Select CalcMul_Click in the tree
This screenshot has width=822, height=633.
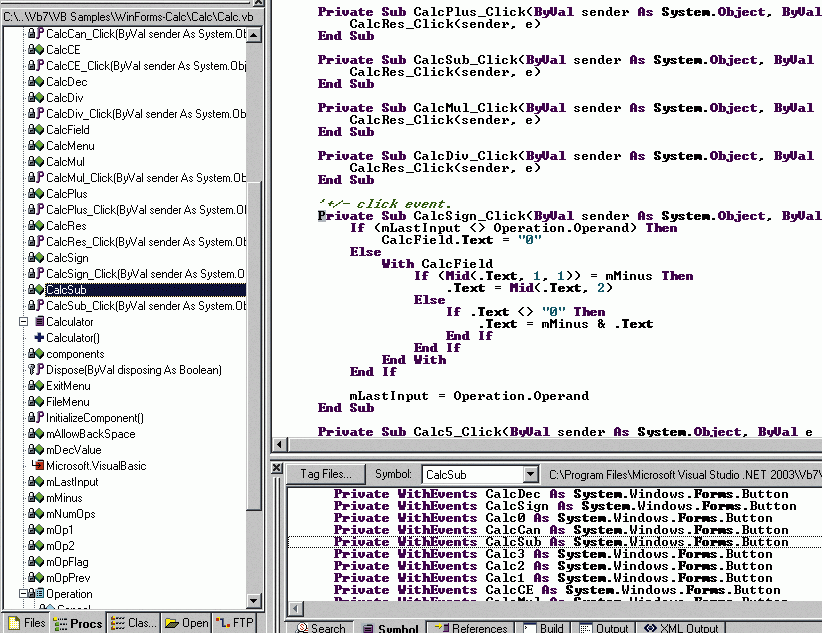click(146, 178)
